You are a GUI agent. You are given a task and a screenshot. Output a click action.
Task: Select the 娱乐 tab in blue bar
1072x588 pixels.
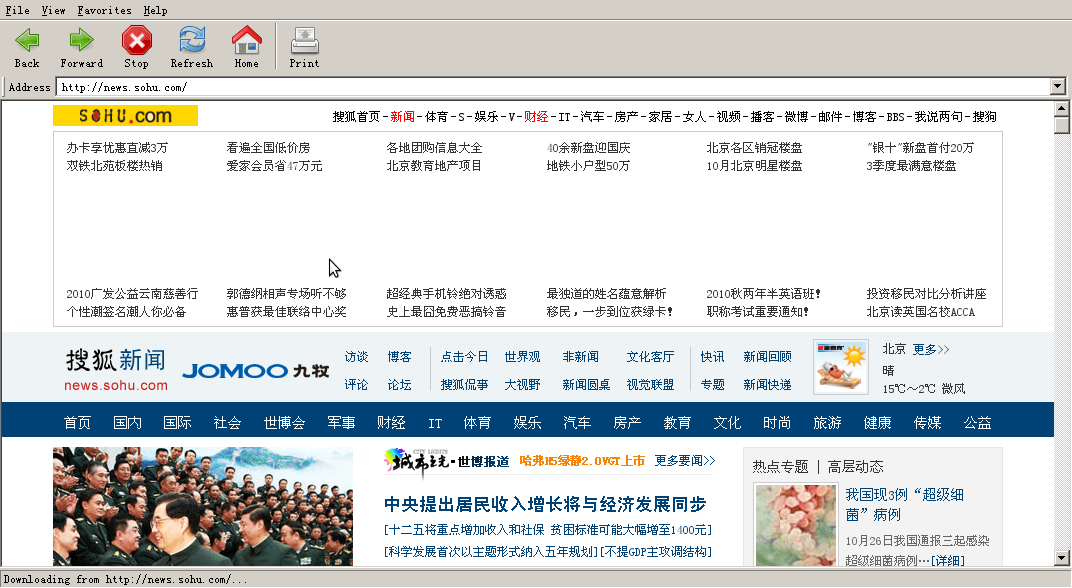(527, 423)
